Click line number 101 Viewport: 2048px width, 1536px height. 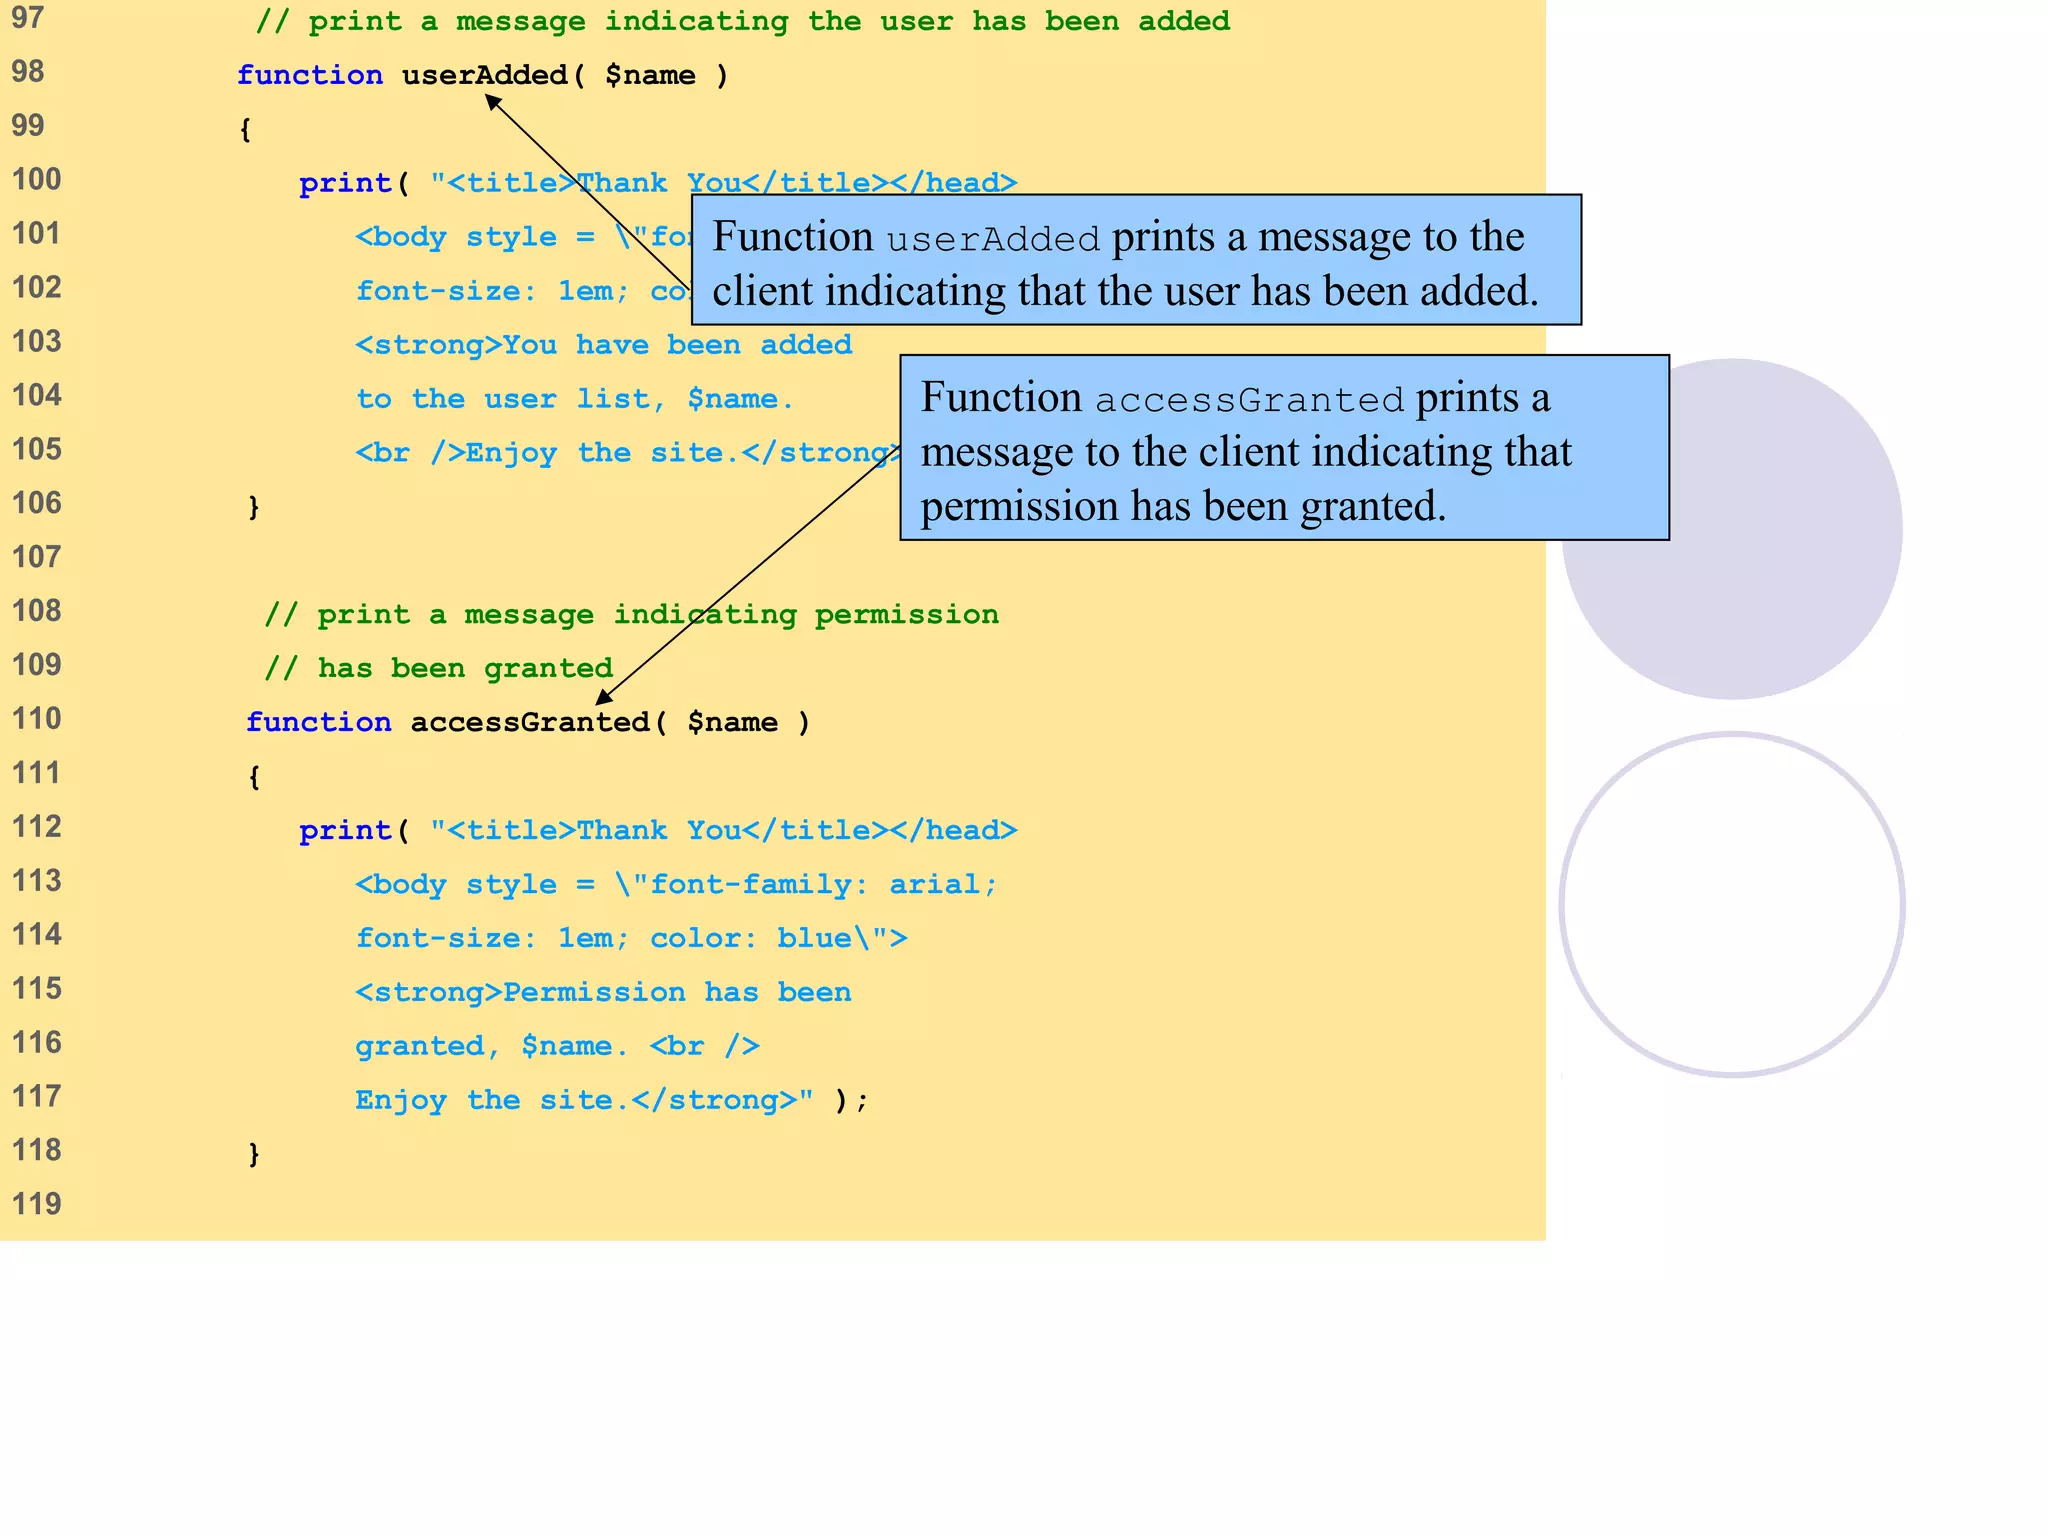pyautogui.click(x=36, y=233)
